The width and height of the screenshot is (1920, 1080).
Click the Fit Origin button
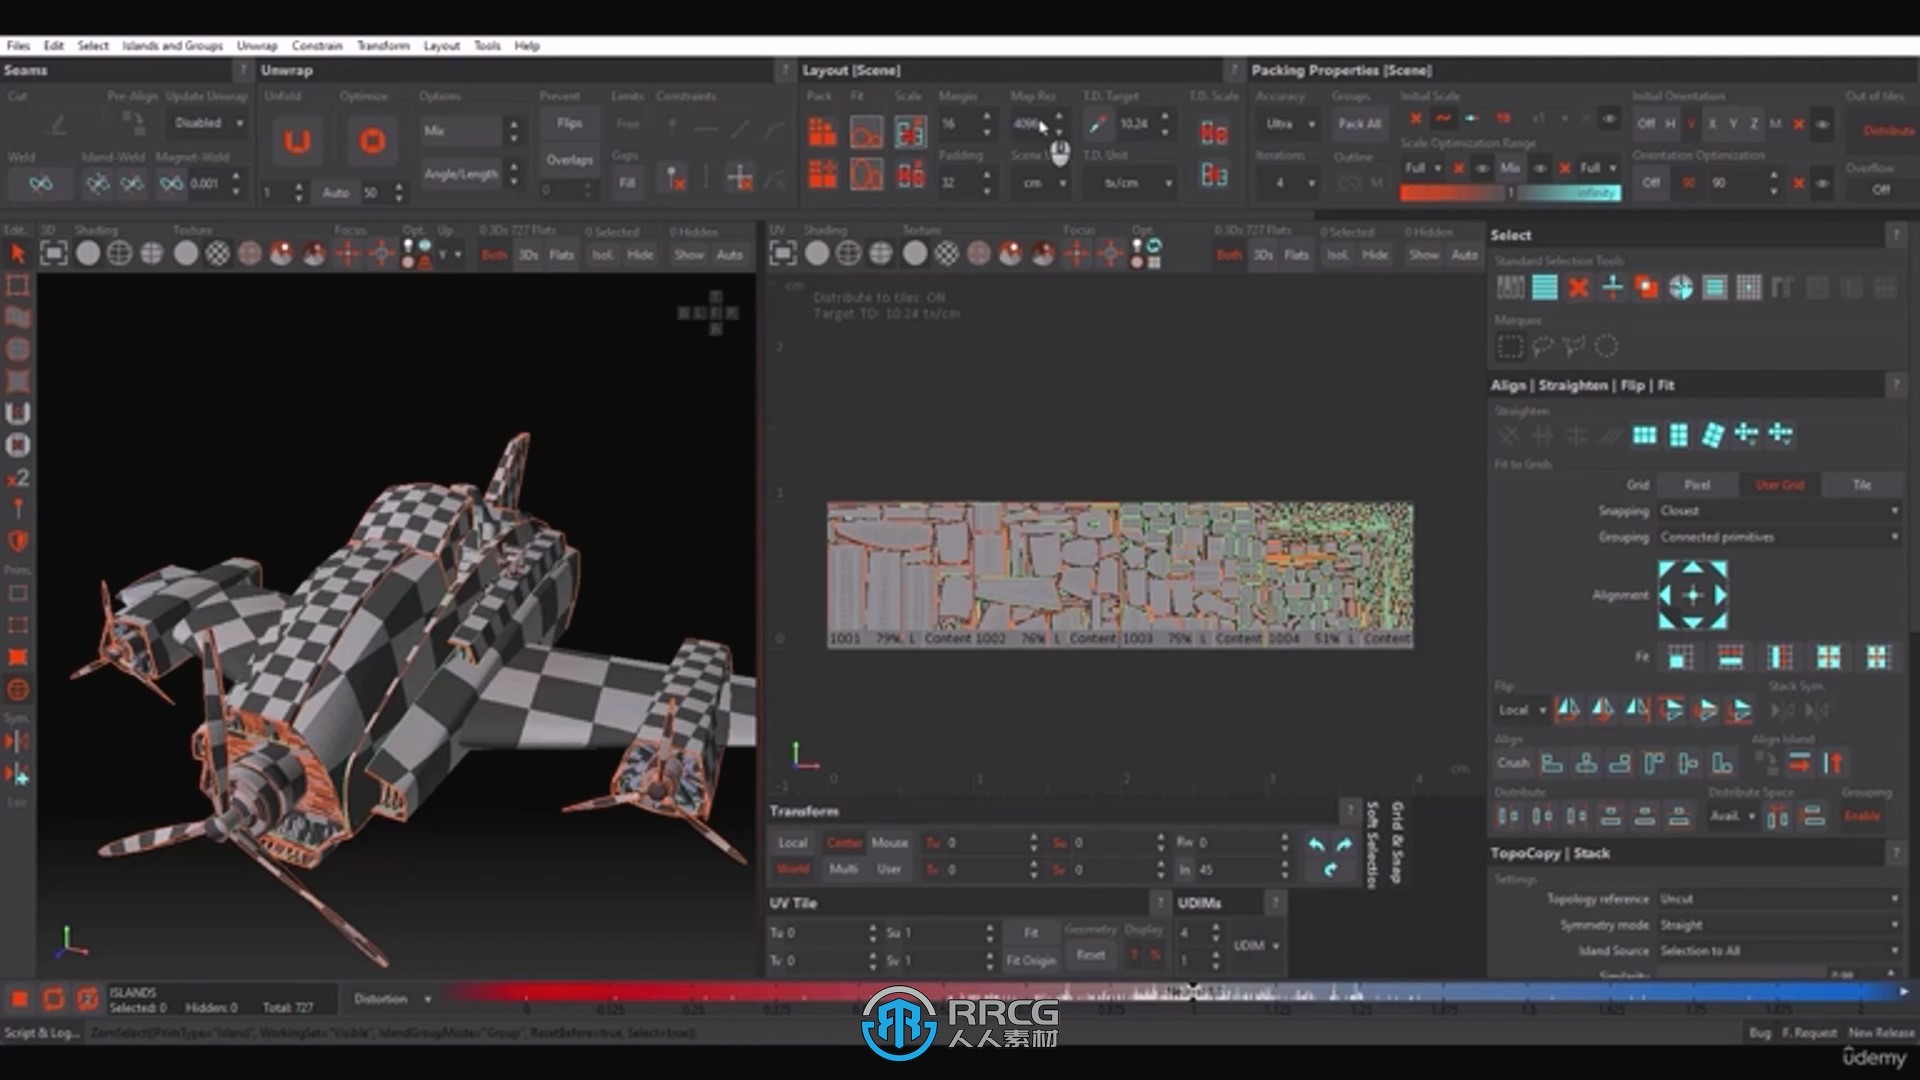(x=1031, y=960)
